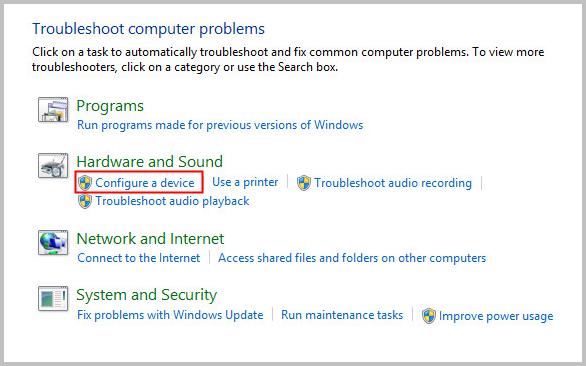586x366 pixels.
Task: Select the Use a printer link
Action: coord(245,182)
